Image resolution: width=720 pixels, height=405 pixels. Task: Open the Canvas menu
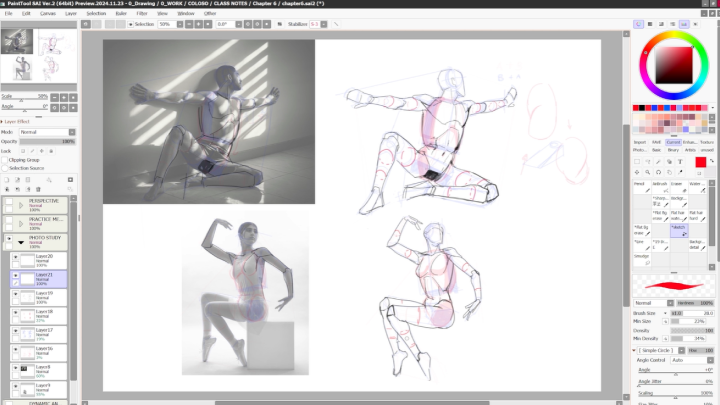coord(48,13)
